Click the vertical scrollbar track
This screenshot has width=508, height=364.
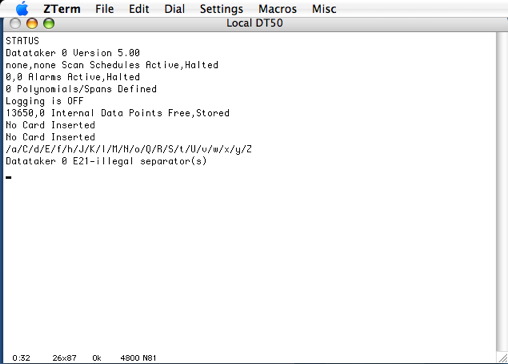(x=502, y=192)
